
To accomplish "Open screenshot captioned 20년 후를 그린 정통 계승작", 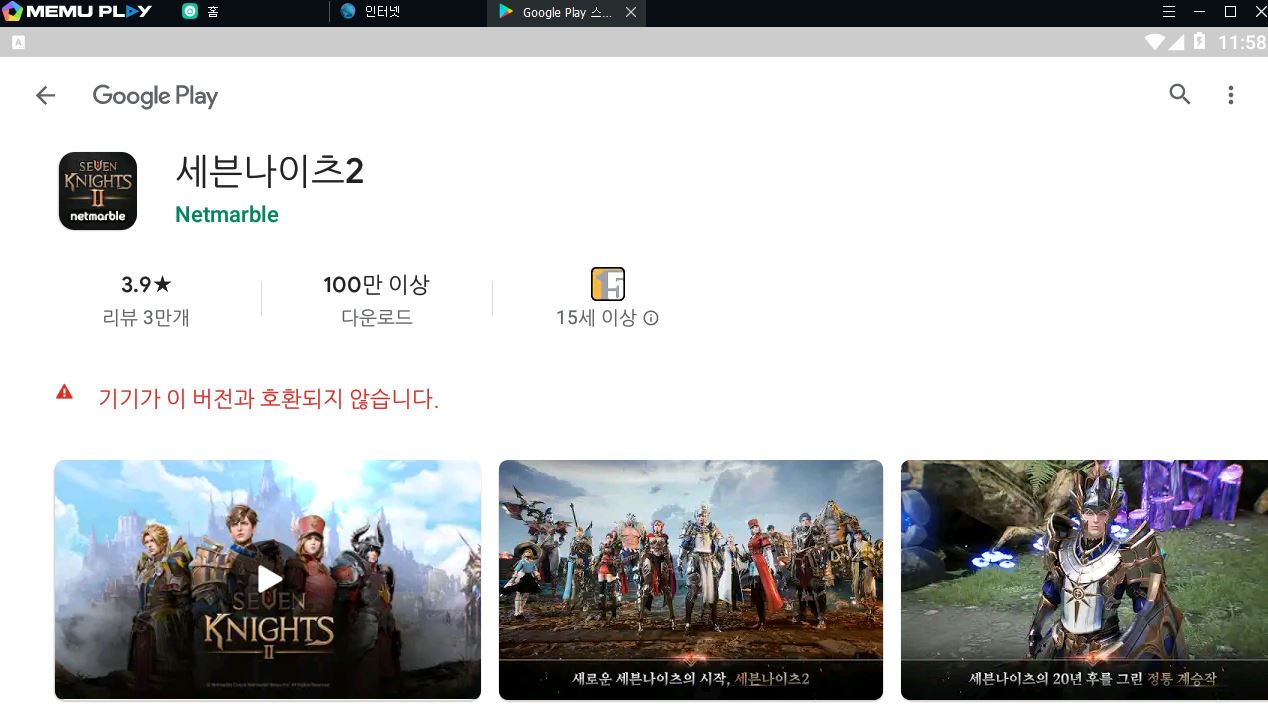I will tap(1084, 580).
